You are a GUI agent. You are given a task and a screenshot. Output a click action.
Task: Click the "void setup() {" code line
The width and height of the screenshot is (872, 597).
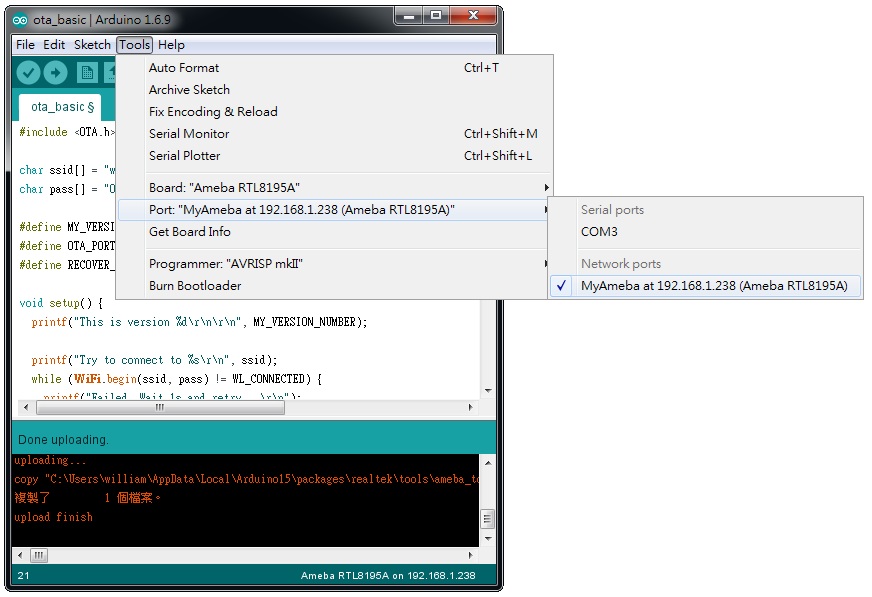(61, 303)
